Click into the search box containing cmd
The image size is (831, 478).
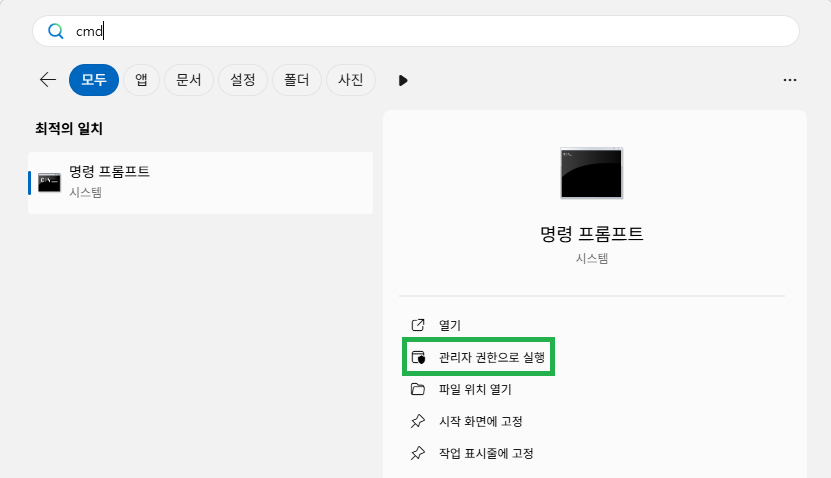pos(416,31)
